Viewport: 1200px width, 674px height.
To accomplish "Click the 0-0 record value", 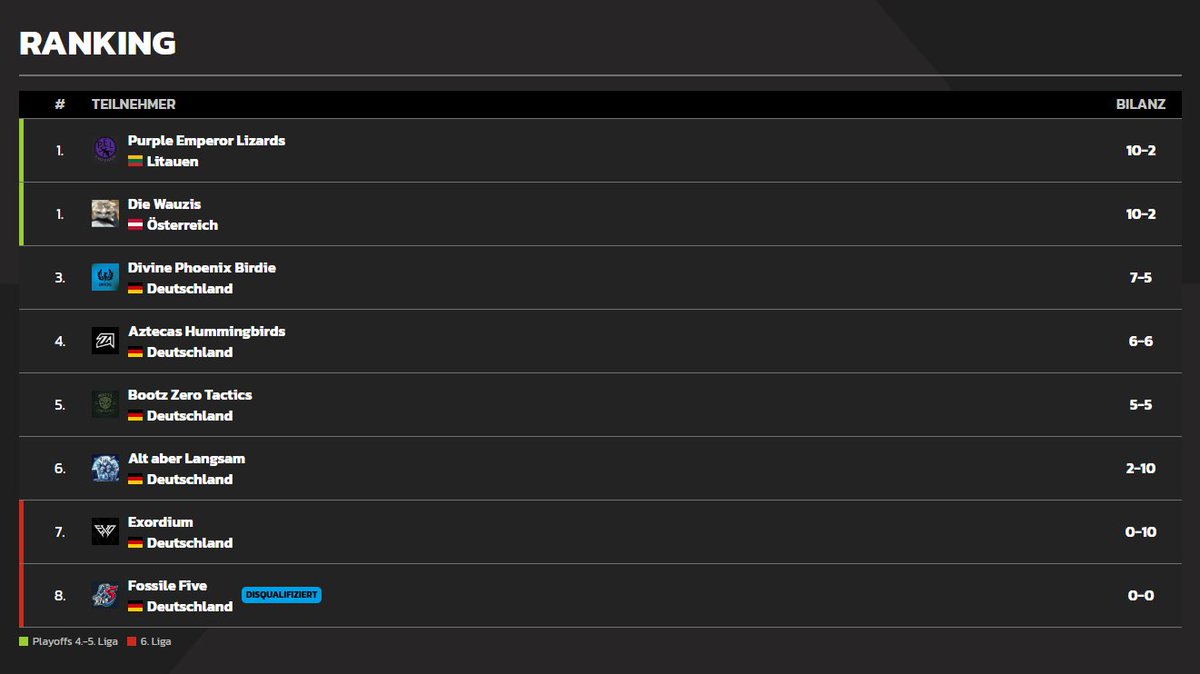I will 1141,595.
